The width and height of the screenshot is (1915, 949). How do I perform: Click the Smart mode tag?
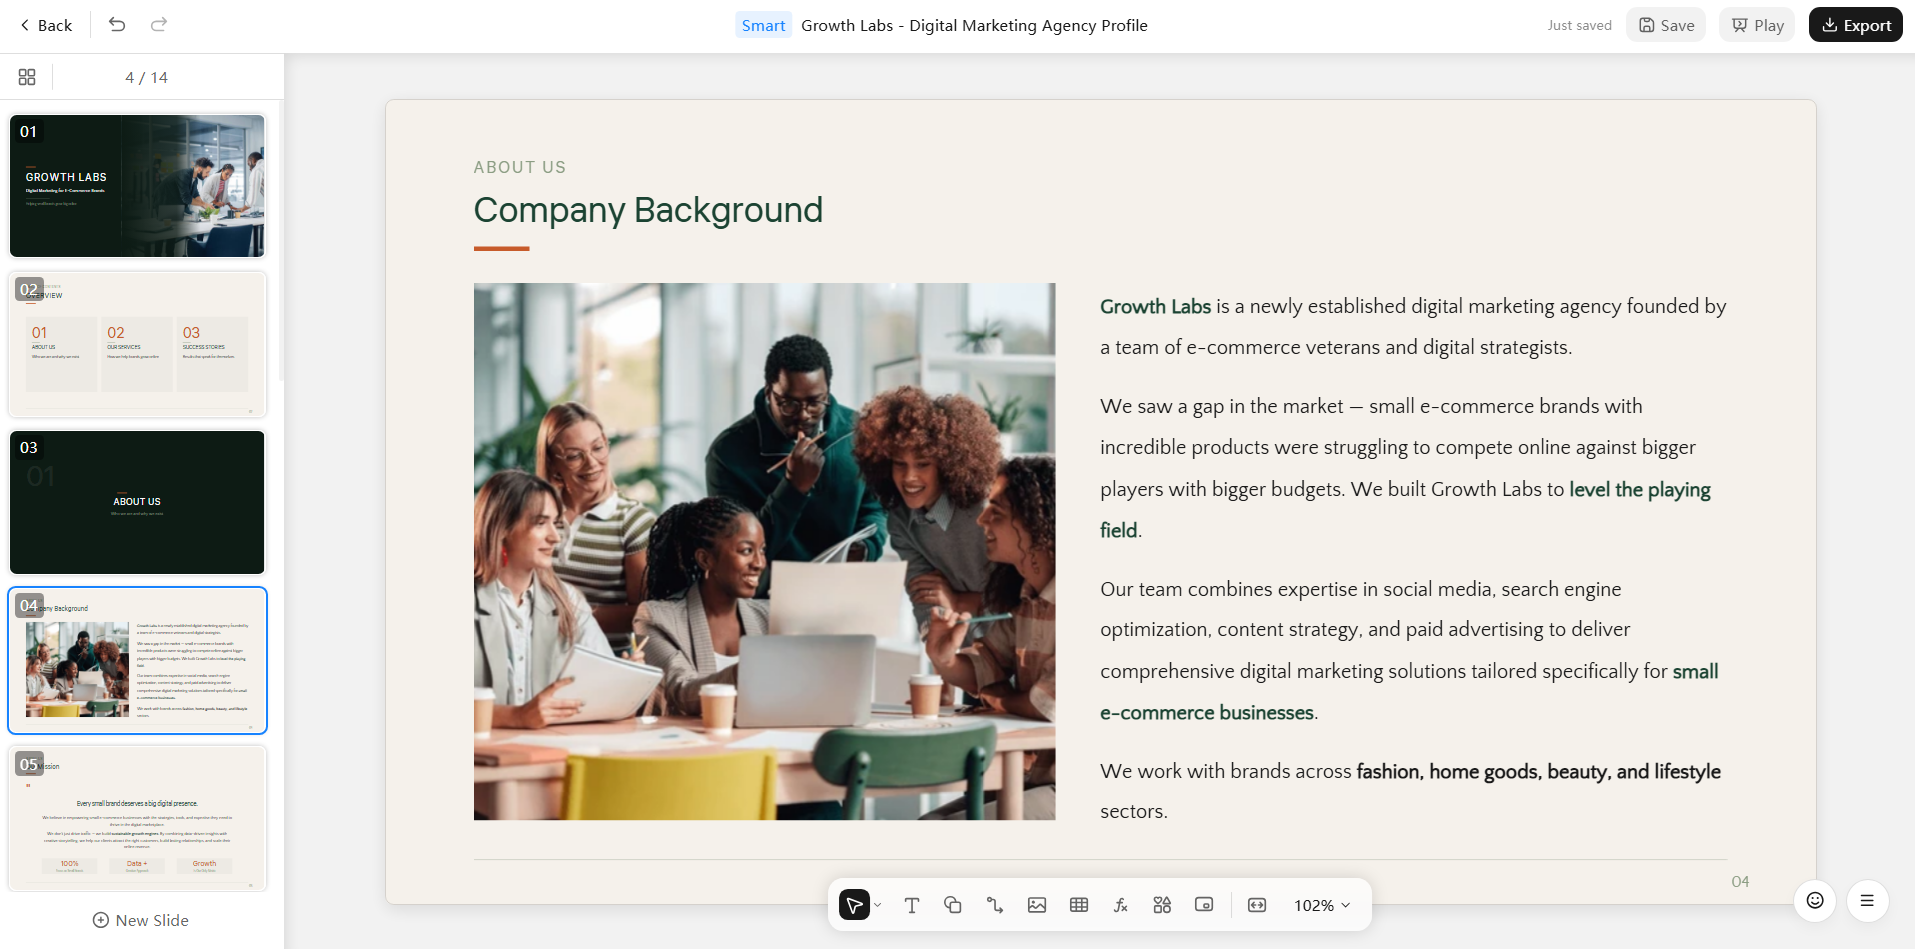pyautogui.click(x=763, y=25)
